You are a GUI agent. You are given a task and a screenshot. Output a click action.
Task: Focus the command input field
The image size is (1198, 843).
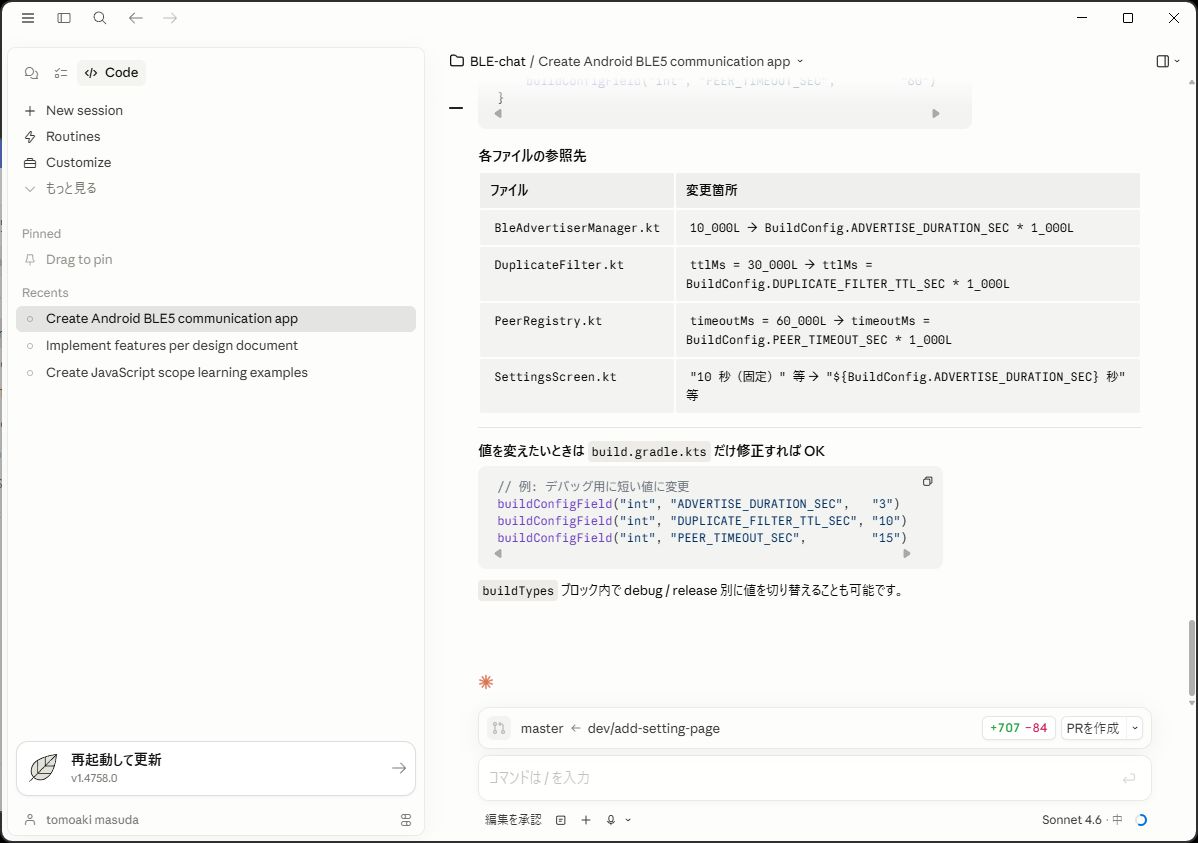(800, 778)
